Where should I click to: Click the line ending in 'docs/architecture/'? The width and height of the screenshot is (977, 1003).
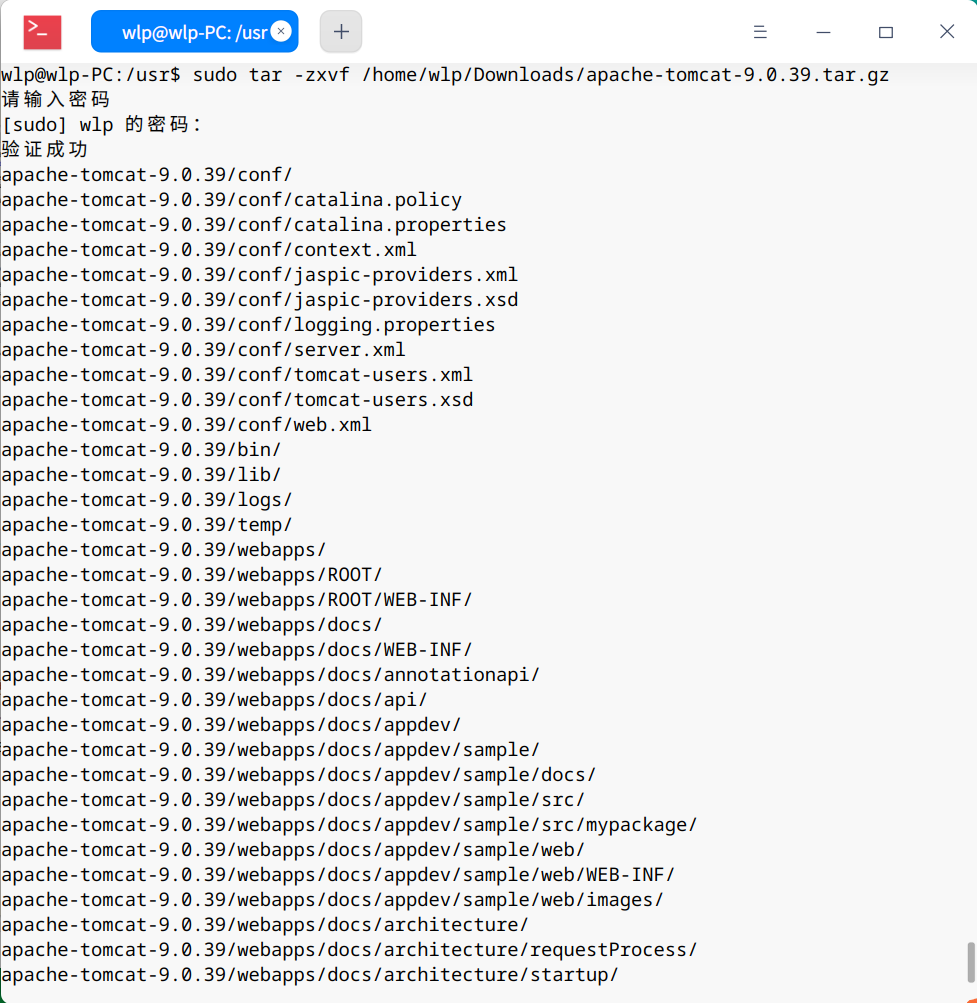click(265, 924)
